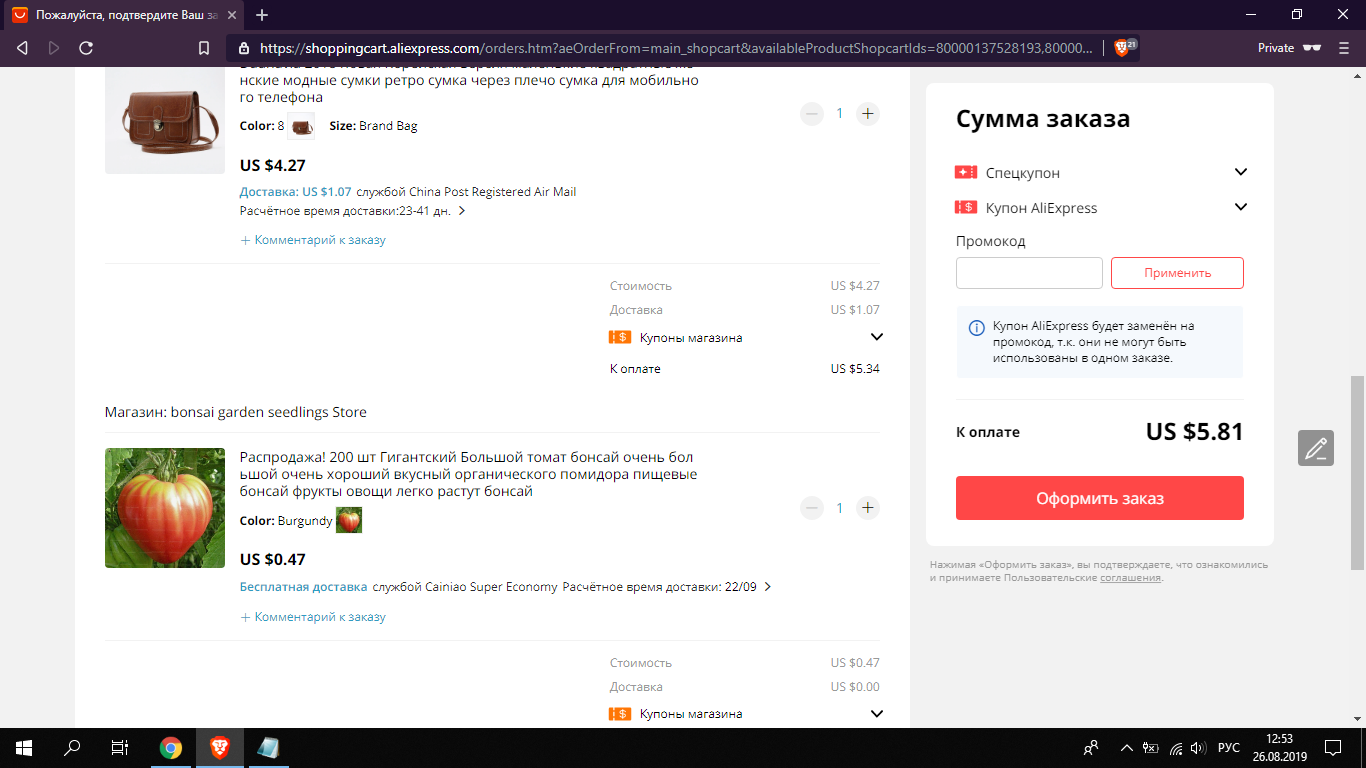Select the Burgundy color swatch

coord(349,520)
